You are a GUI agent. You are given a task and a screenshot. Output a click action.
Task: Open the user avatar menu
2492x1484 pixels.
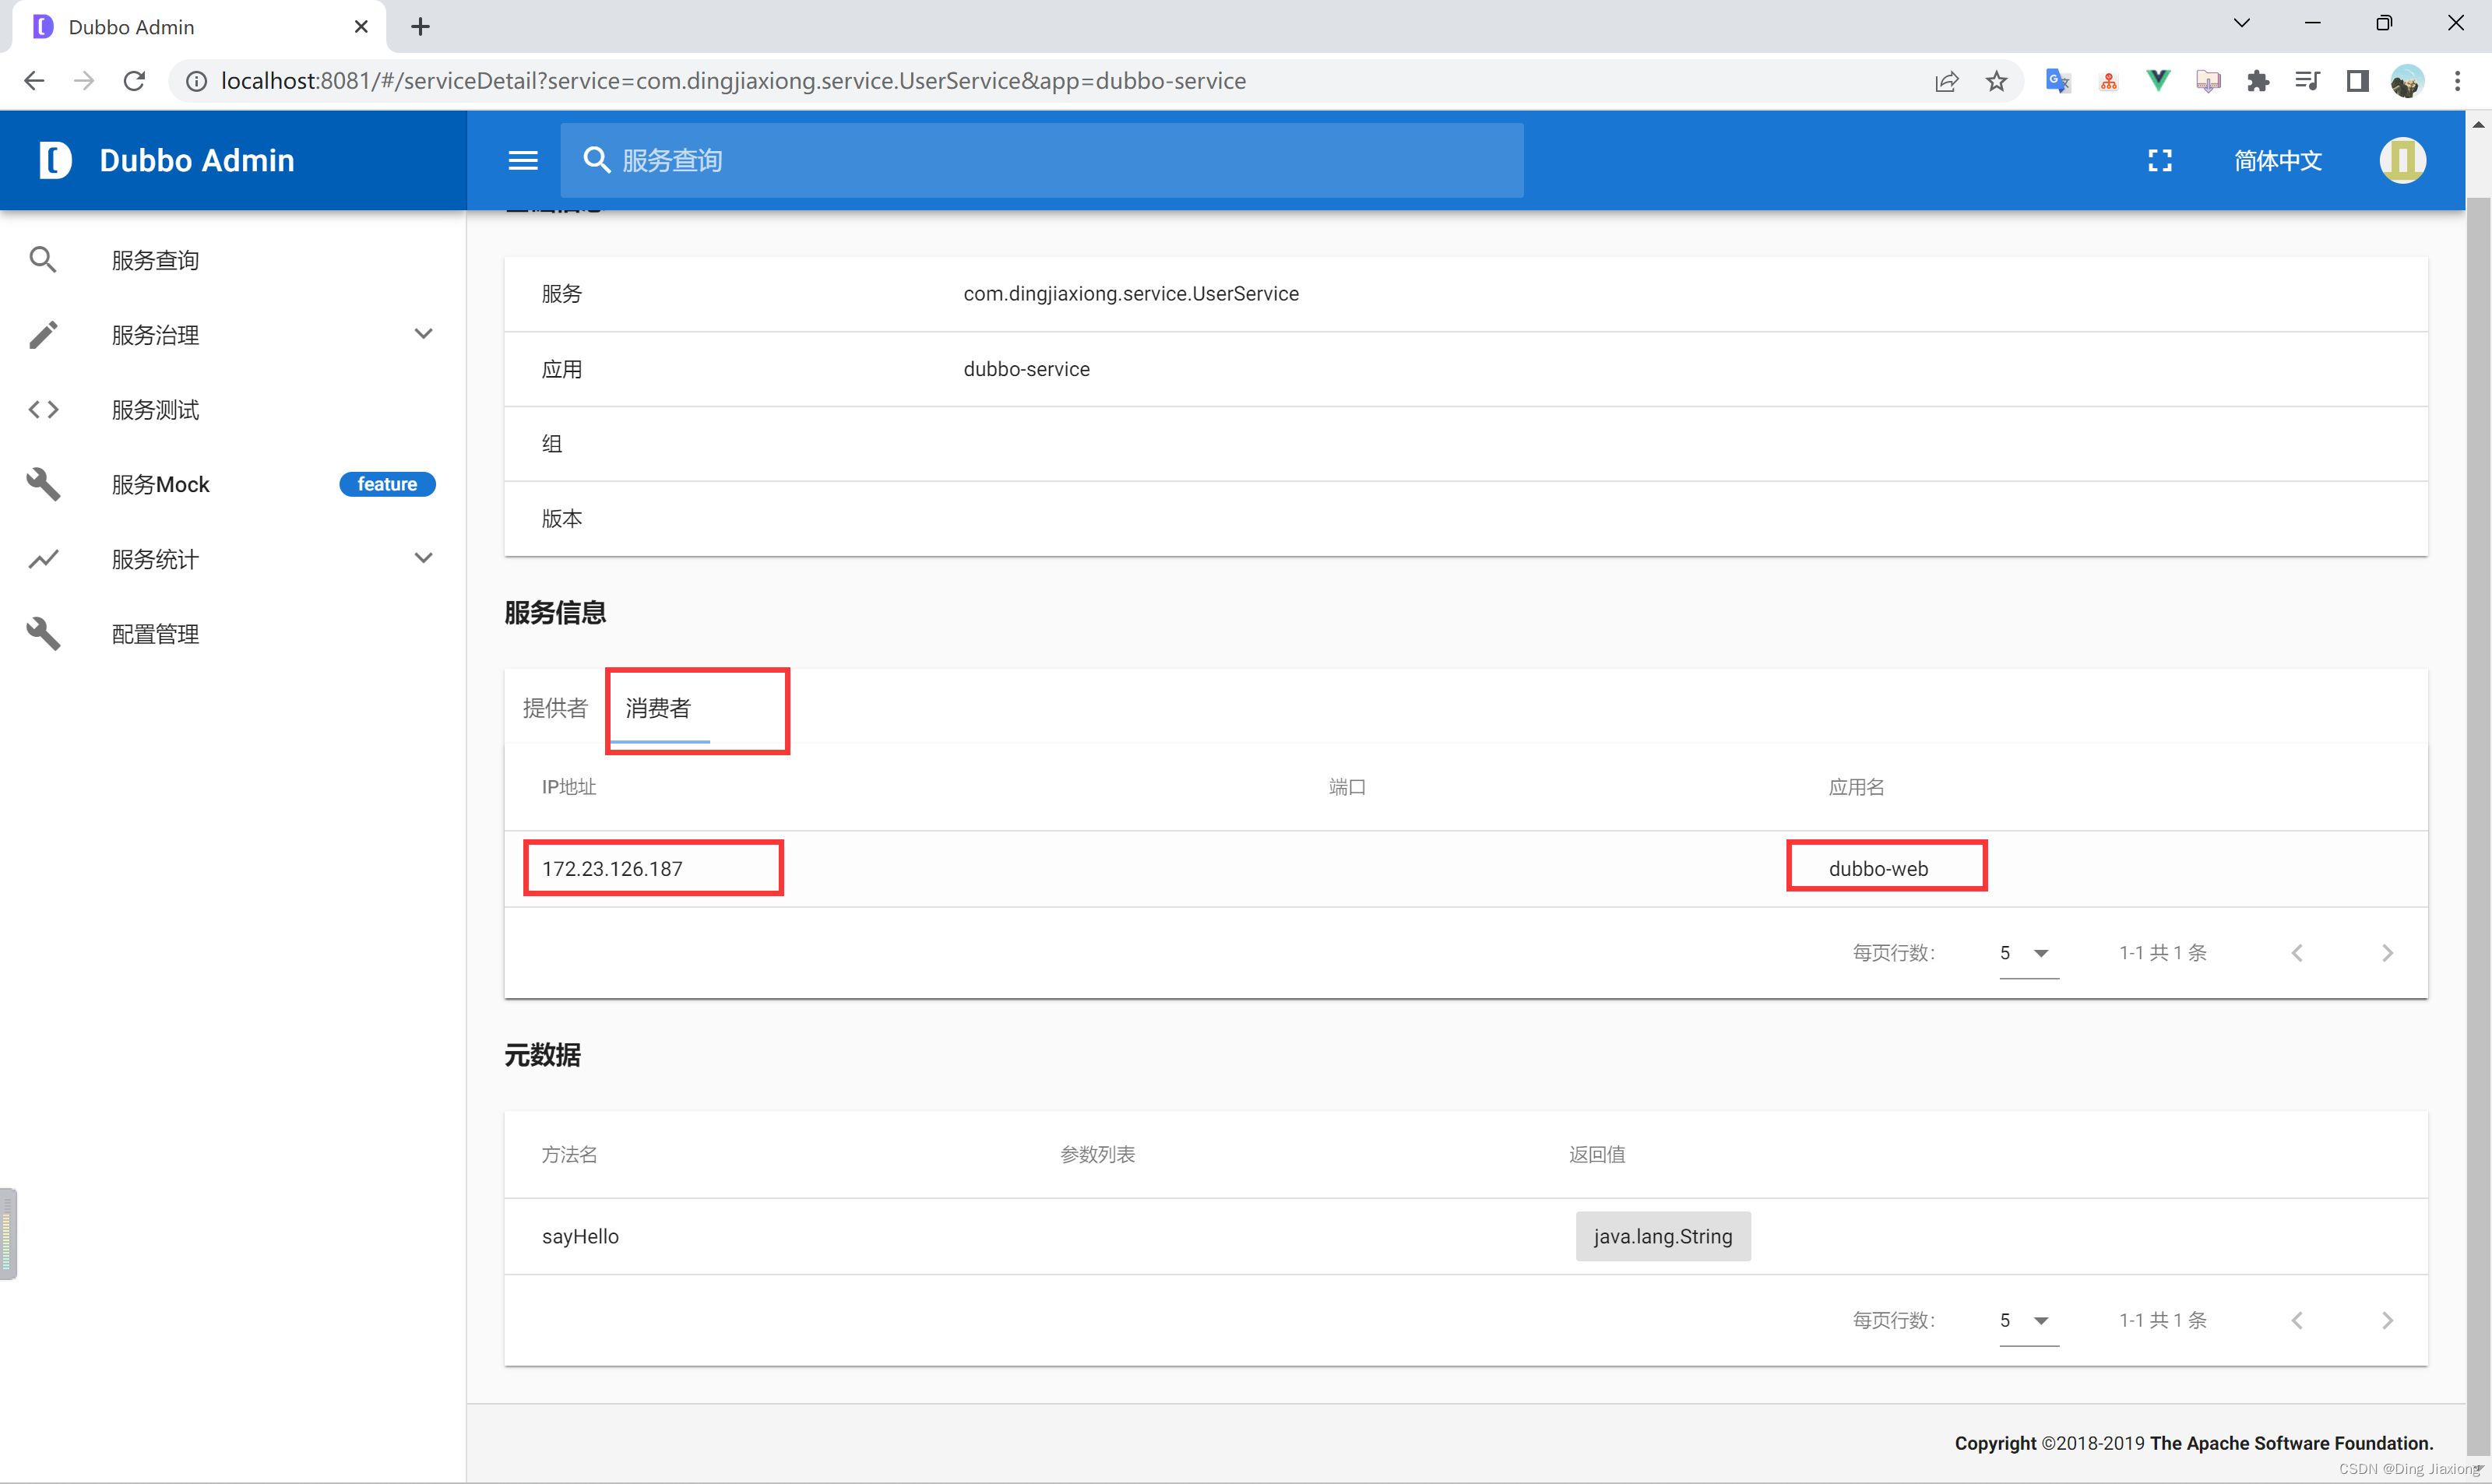2402,160
